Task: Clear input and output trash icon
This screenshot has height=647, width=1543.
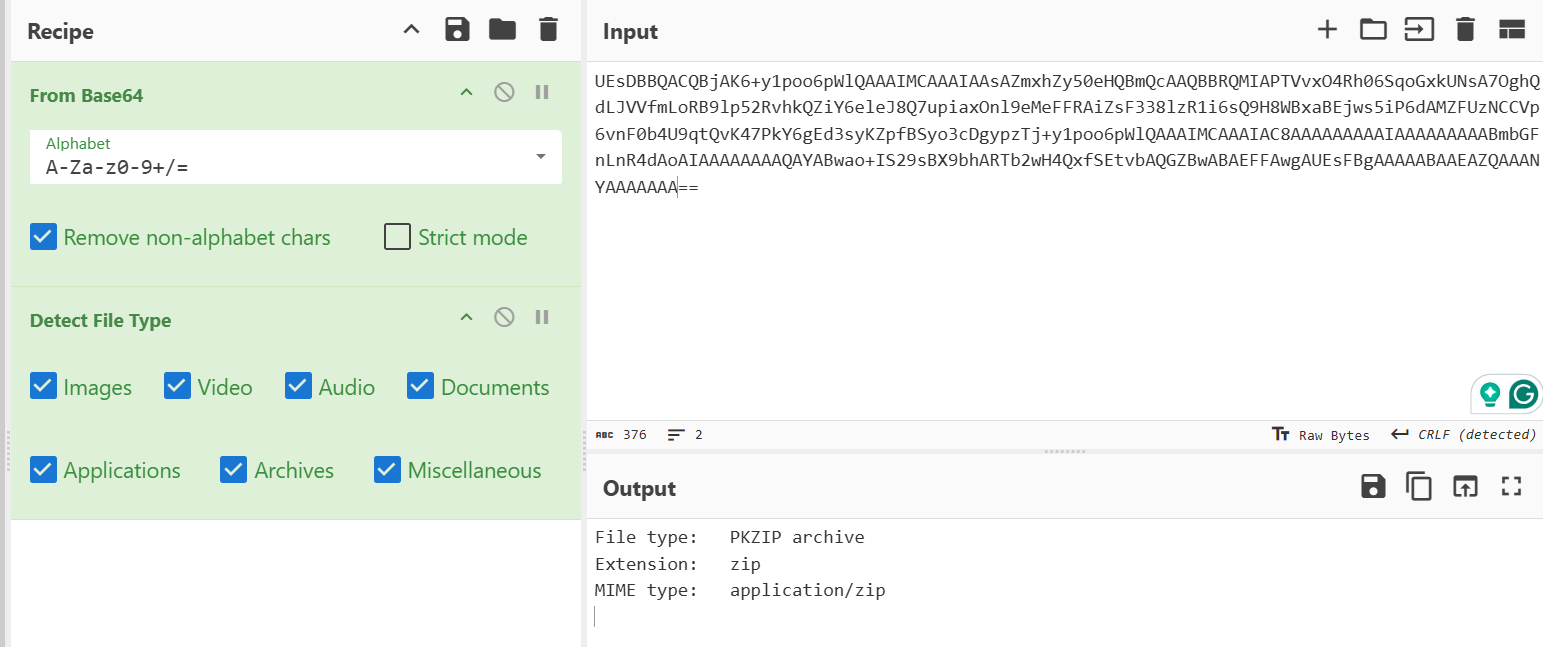Action: point(1465,30)
